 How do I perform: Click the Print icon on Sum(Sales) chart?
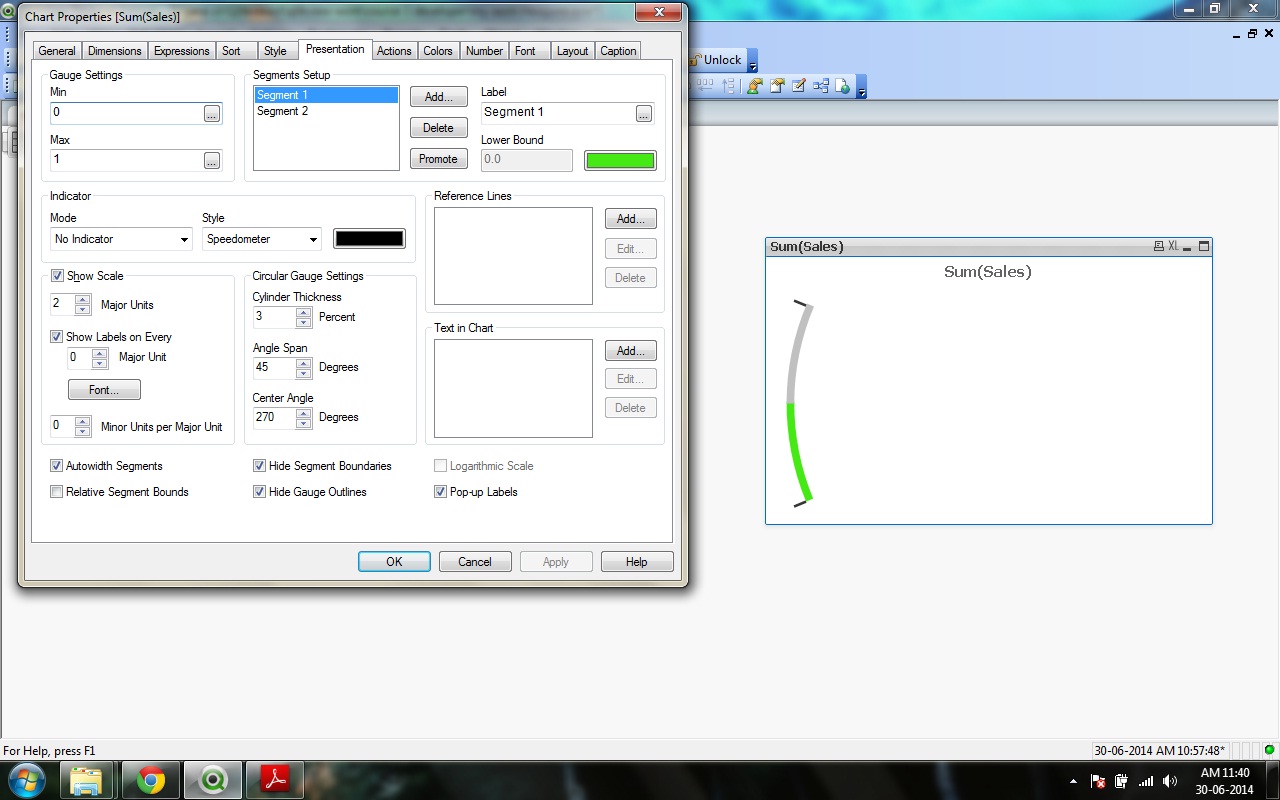1158,246
